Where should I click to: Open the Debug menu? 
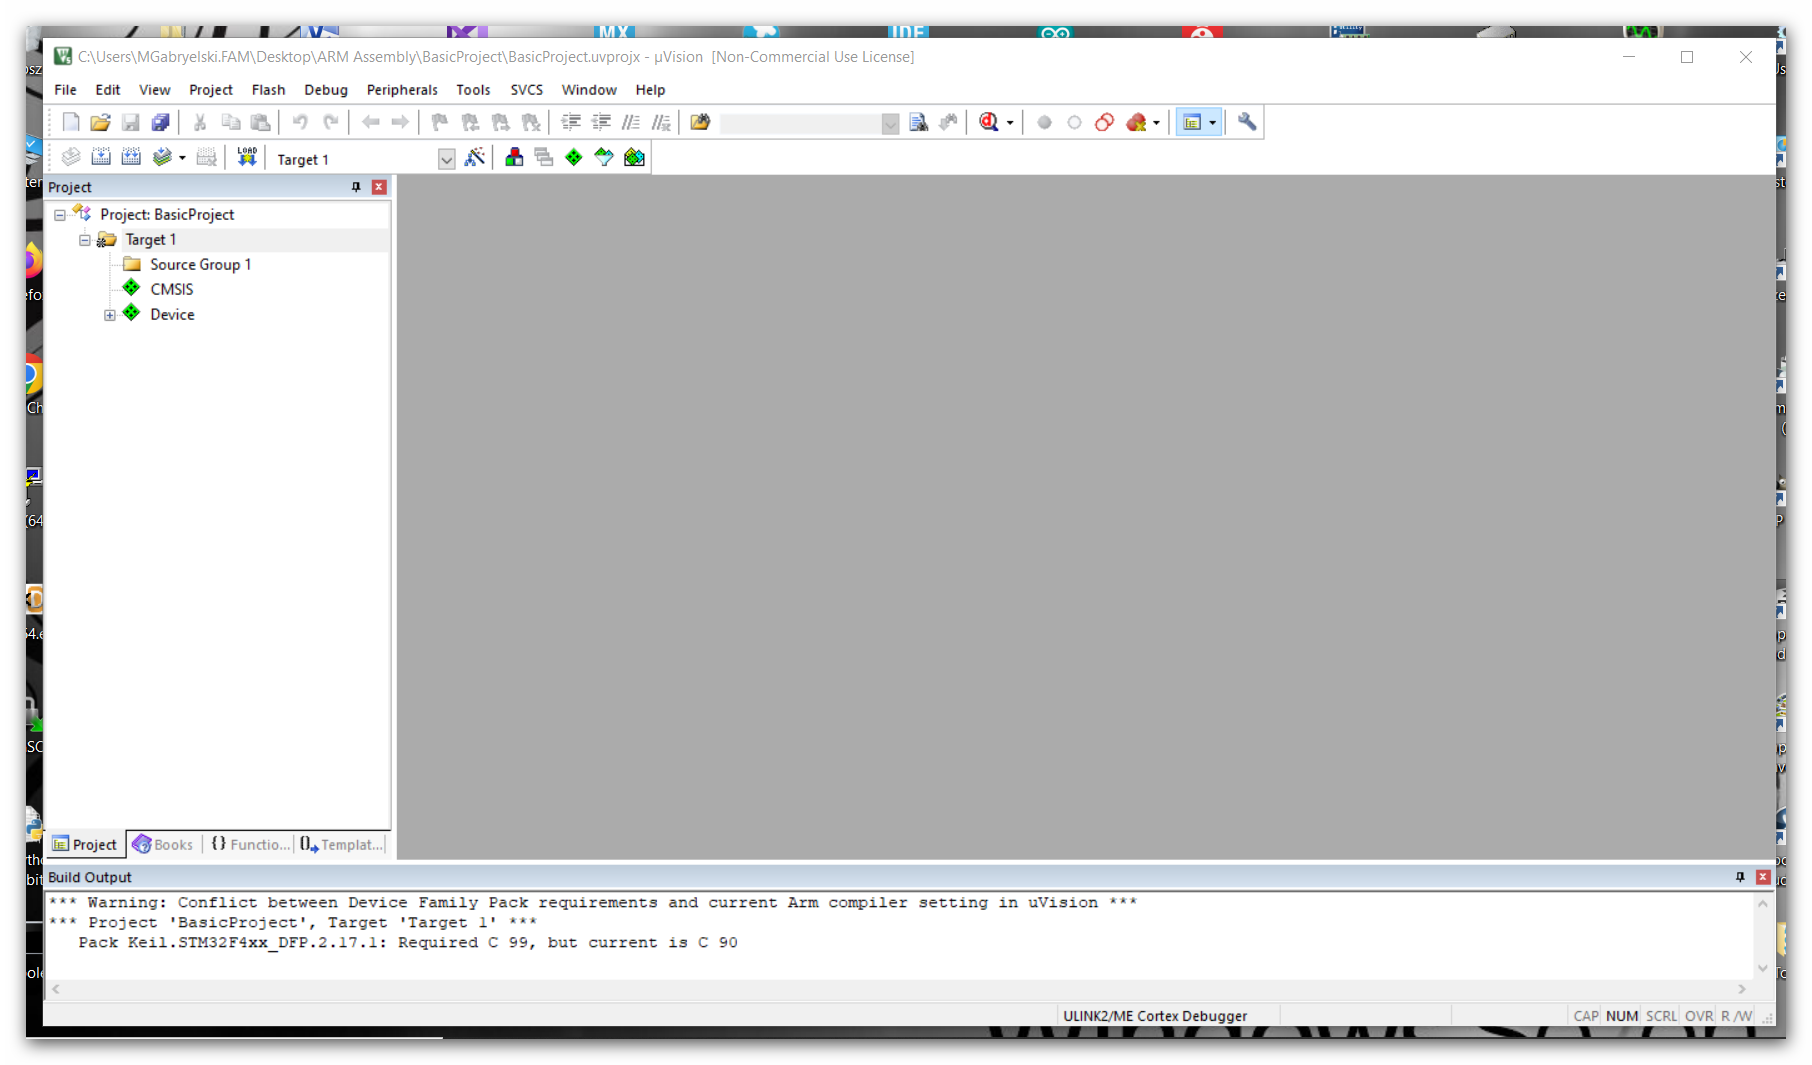[326, 90]
